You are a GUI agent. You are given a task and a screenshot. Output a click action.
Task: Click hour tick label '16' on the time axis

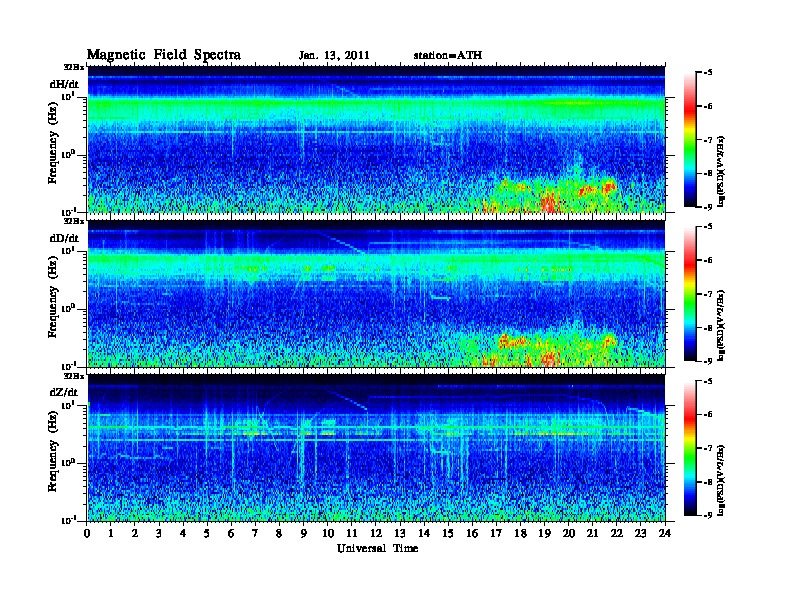tap(472, 533)
